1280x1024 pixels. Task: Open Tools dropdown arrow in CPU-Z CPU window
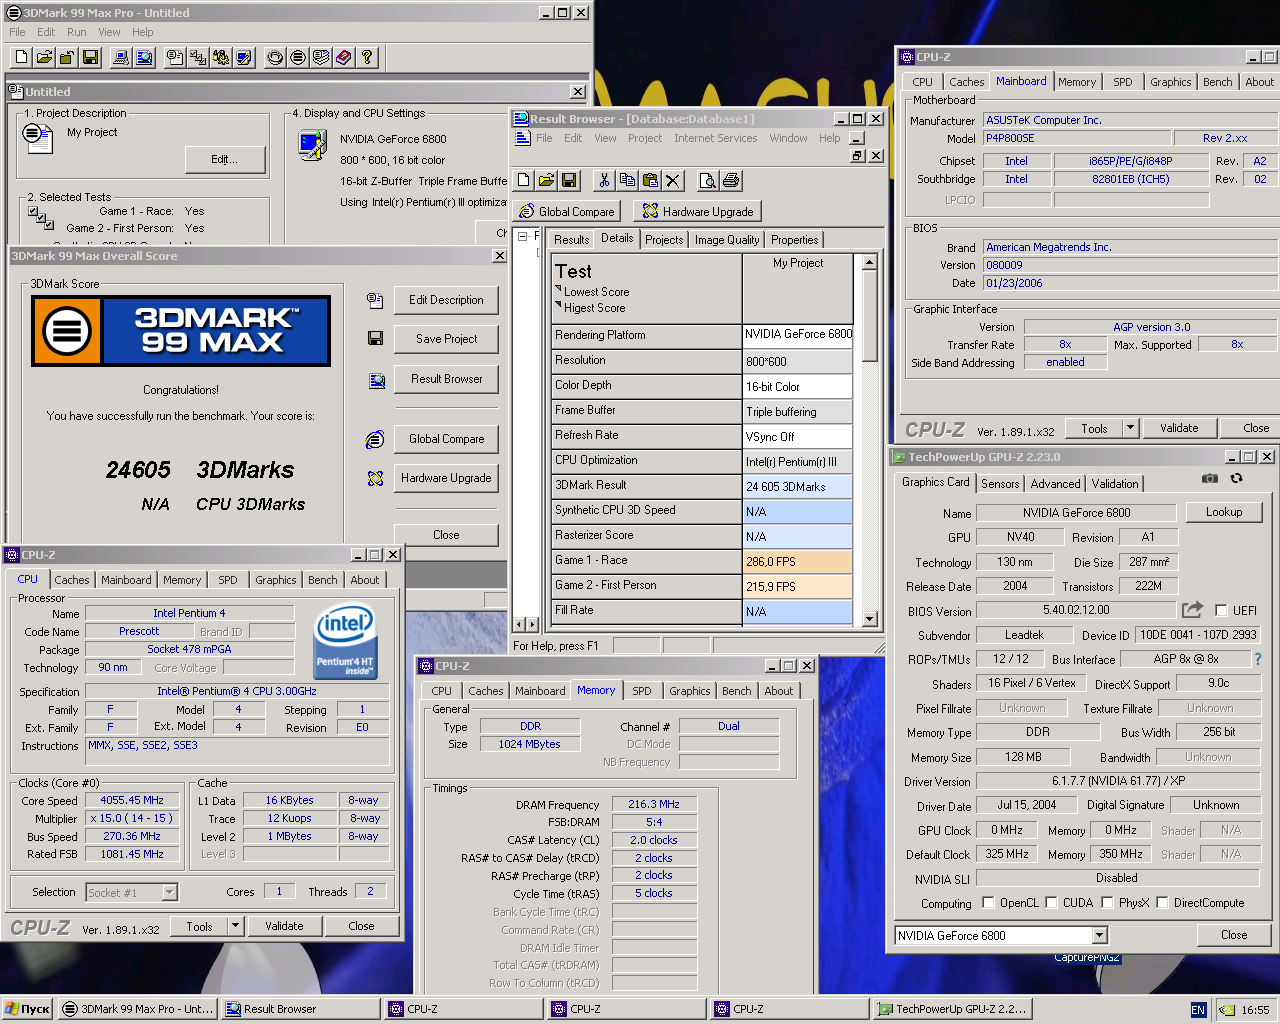(x=236, y=927)
